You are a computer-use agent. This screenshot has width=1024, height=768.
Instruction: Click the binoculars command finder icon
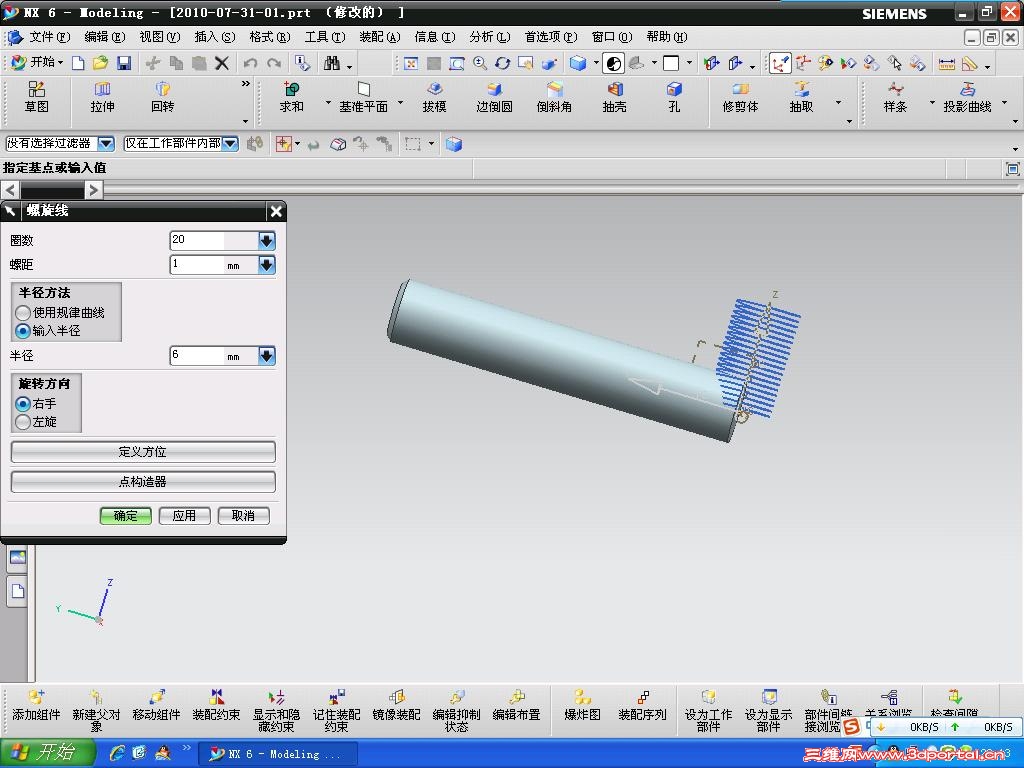(332, 63)
